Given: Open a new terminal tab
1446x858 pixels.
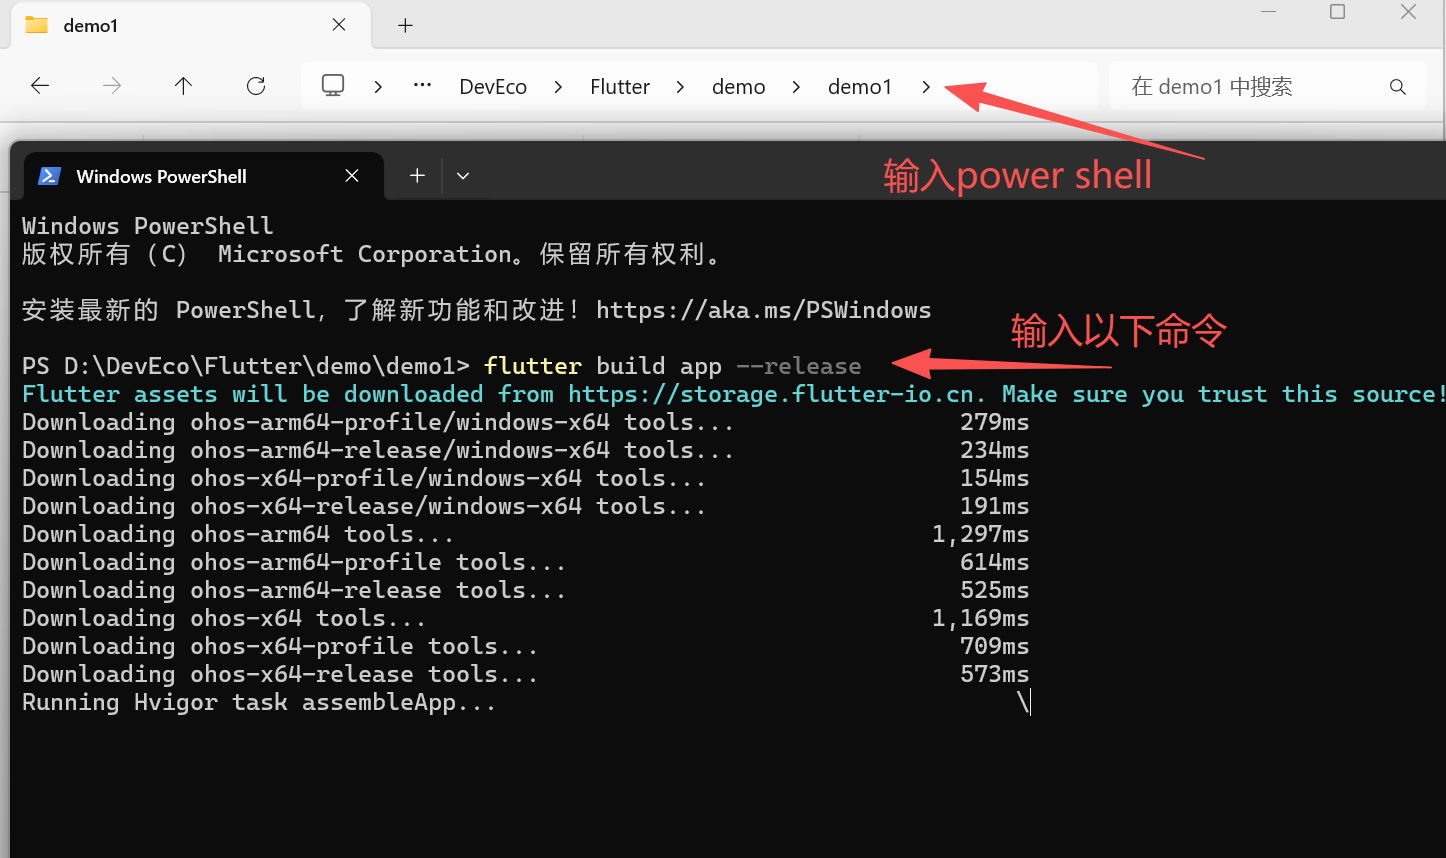Looking at the screenshot, I should pyautogui.click(x=417, y=176).
